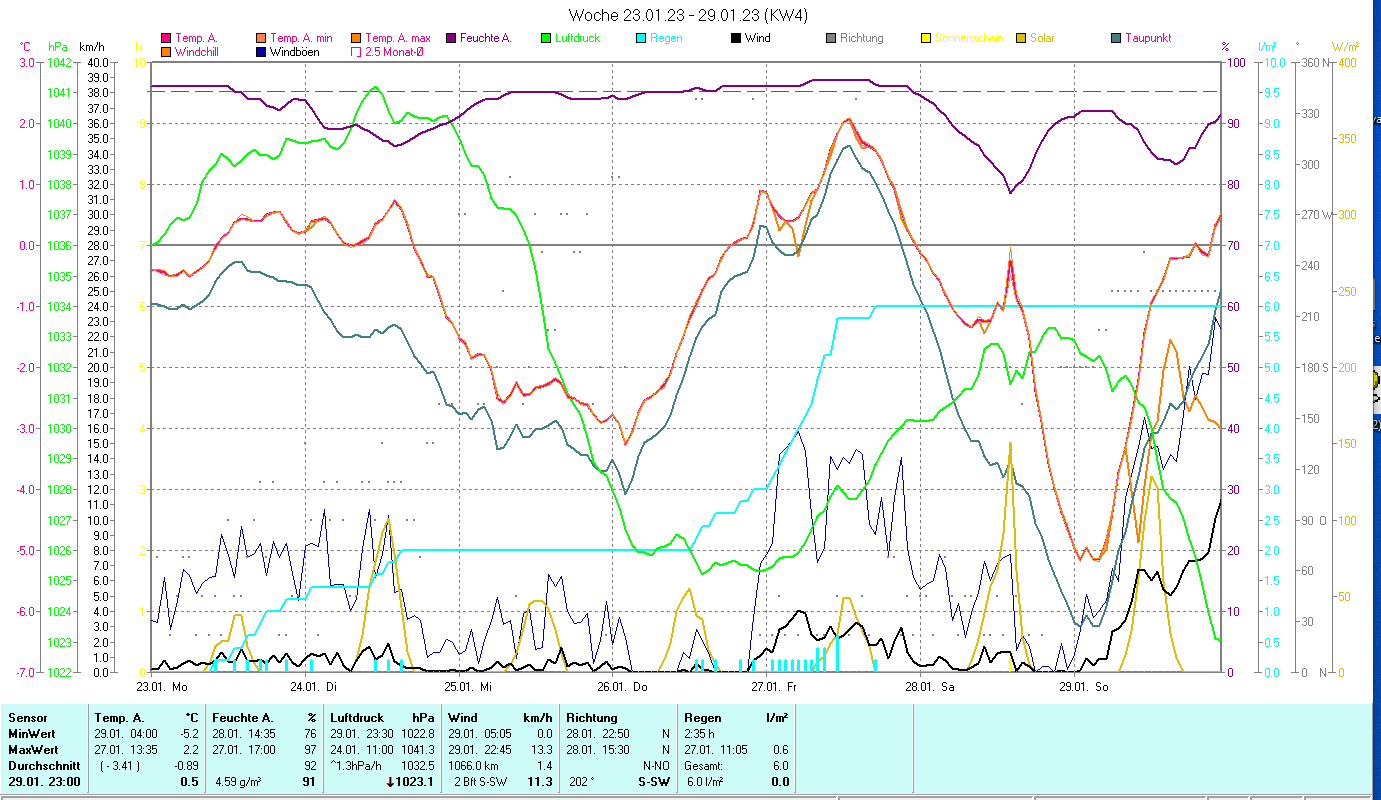The width and height of the screenshot is (1381, 800).
Task: Pick the cyan Regen legend swatch
Action: 641,38
